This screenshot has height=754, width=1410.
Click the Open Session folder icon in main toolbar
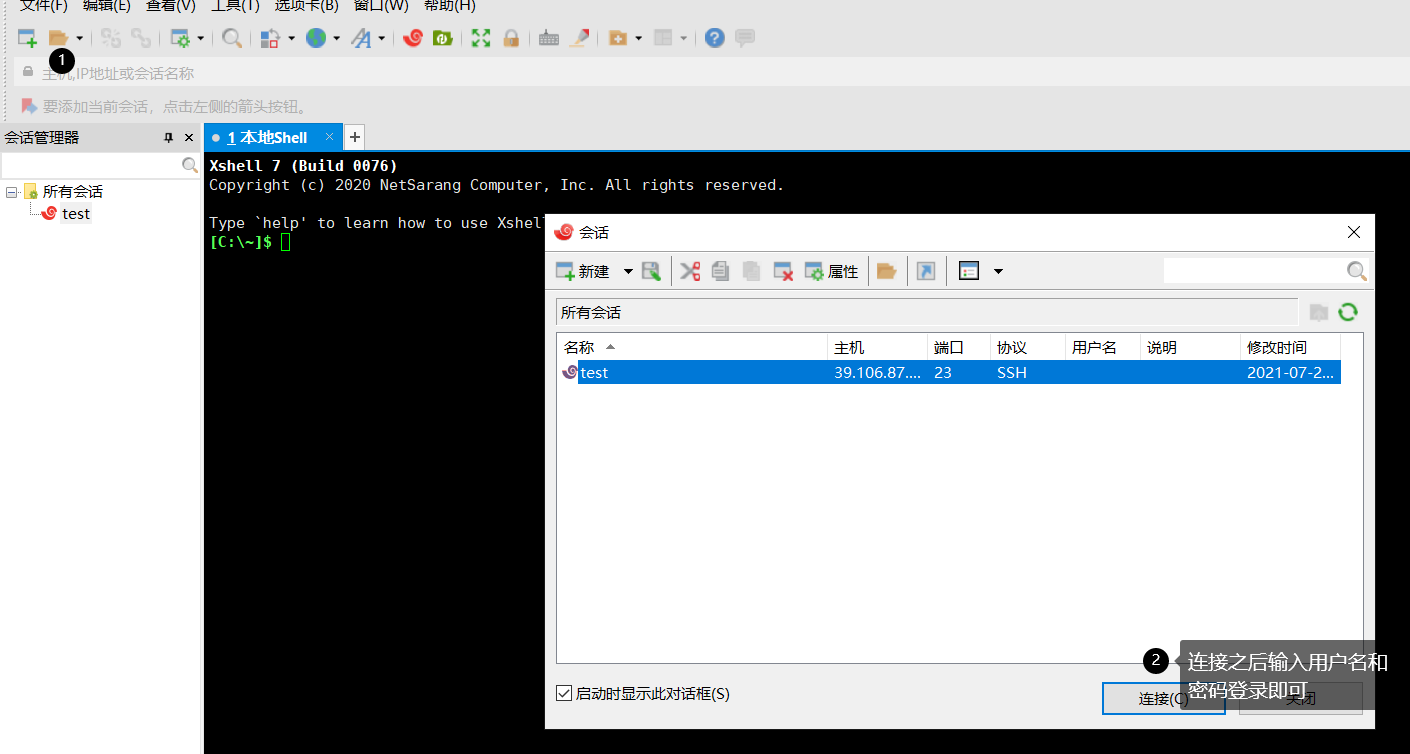59,38
